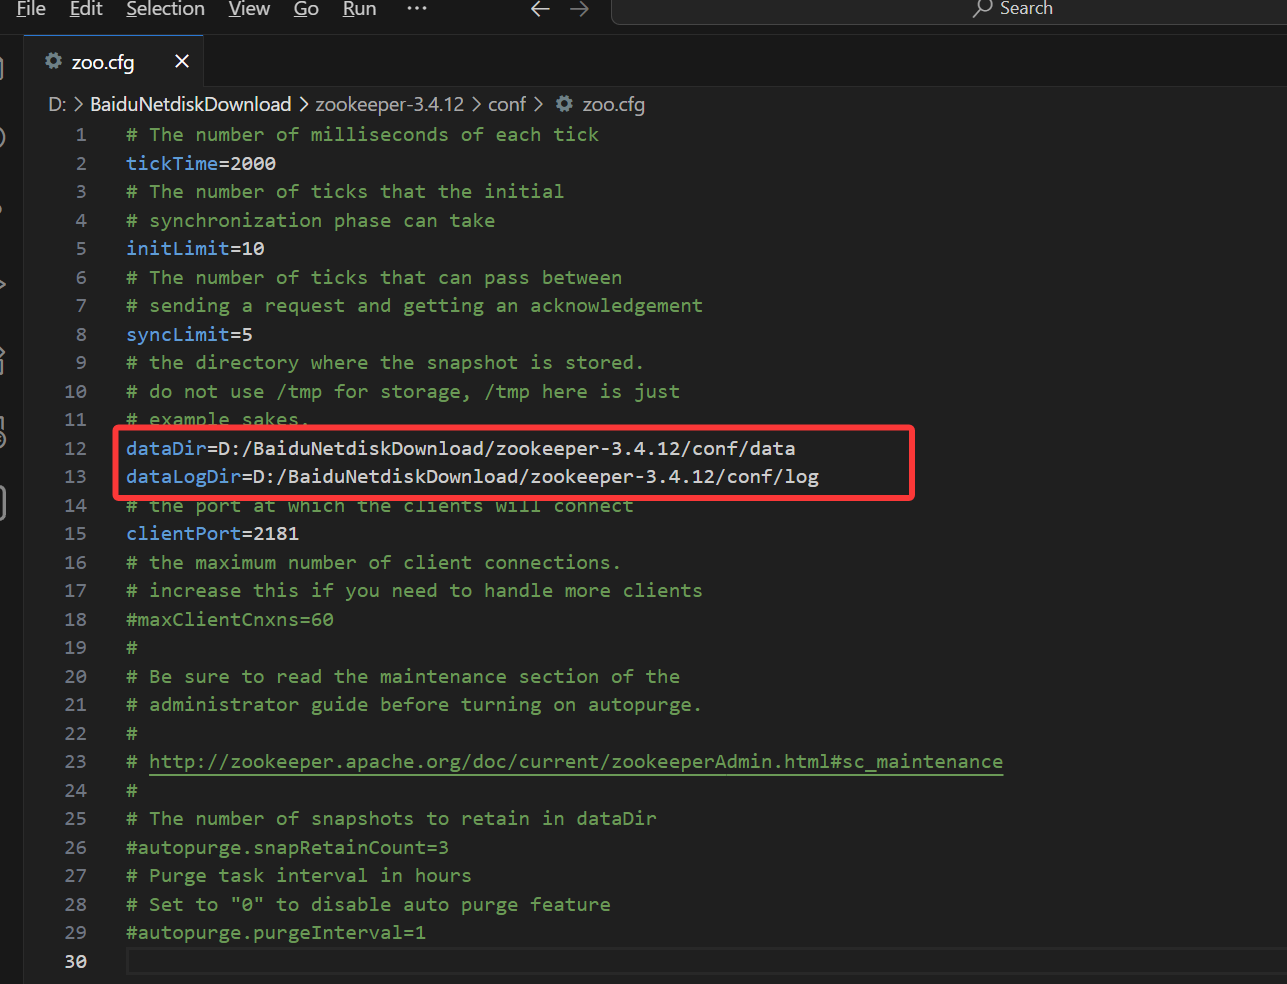Click the Go Back arrow
This screenshot has width=1287, height=984.
coord(540,9)
